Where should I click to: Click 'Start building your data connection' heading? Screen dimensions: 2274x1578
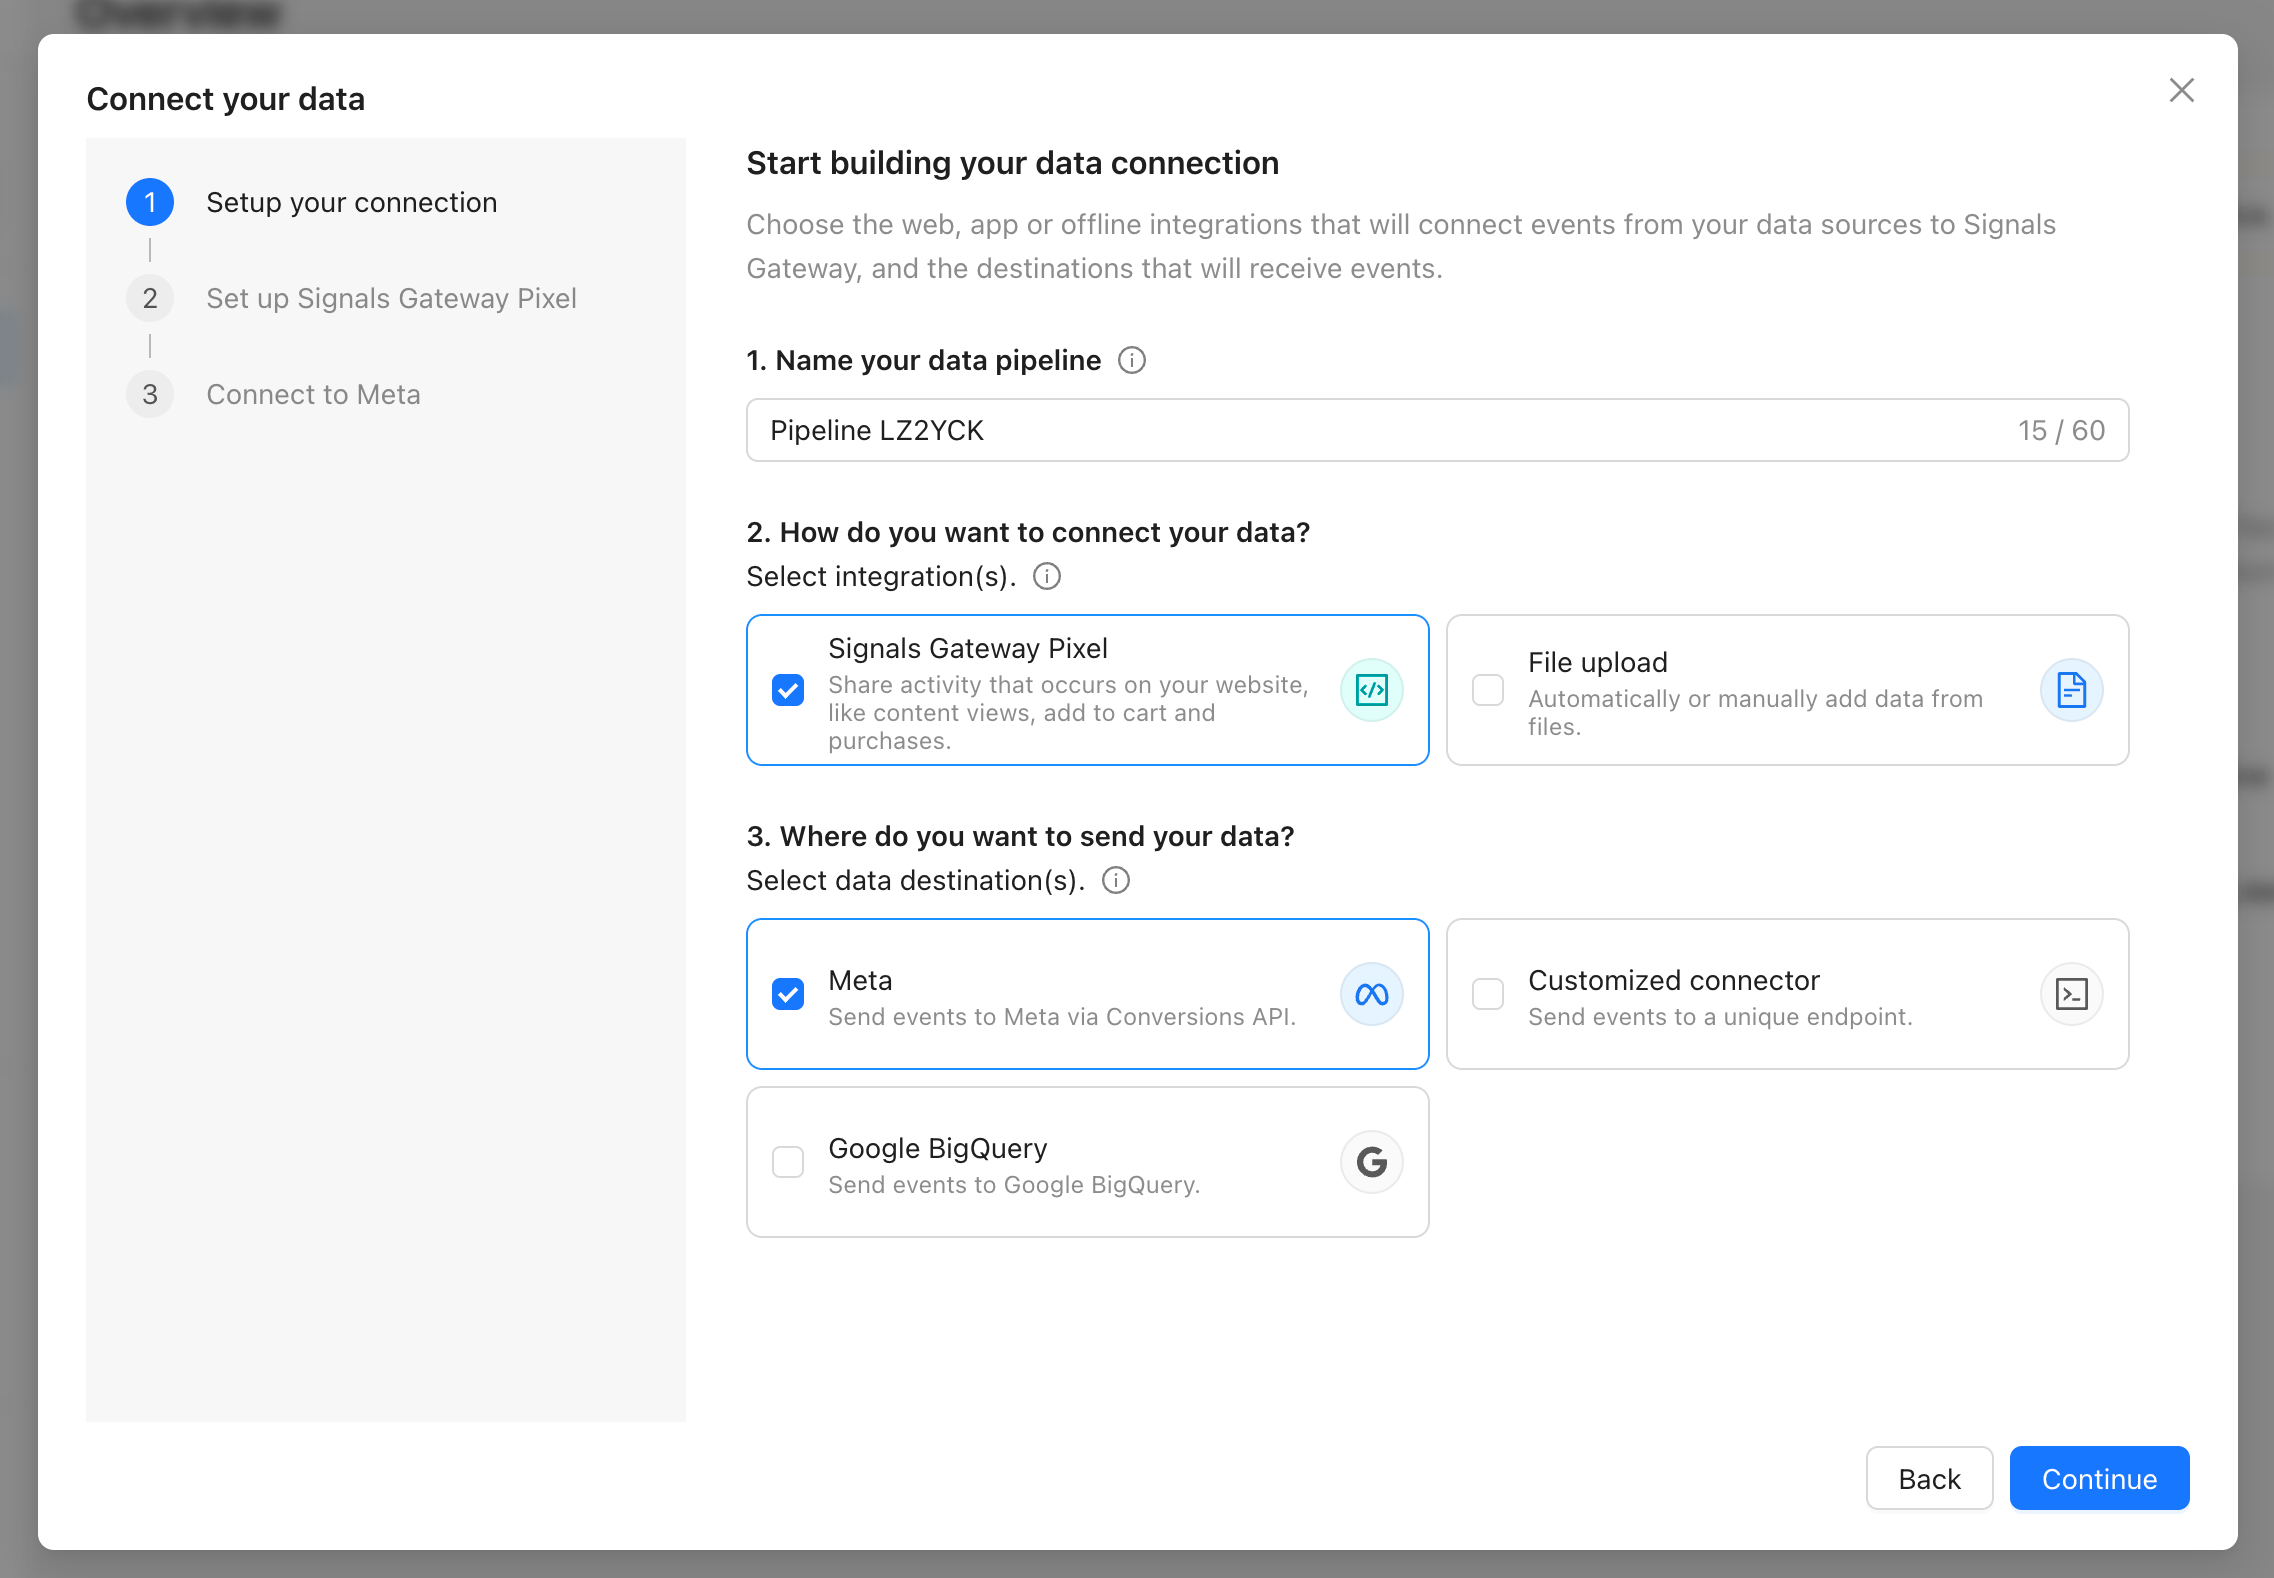[1013, 163]
